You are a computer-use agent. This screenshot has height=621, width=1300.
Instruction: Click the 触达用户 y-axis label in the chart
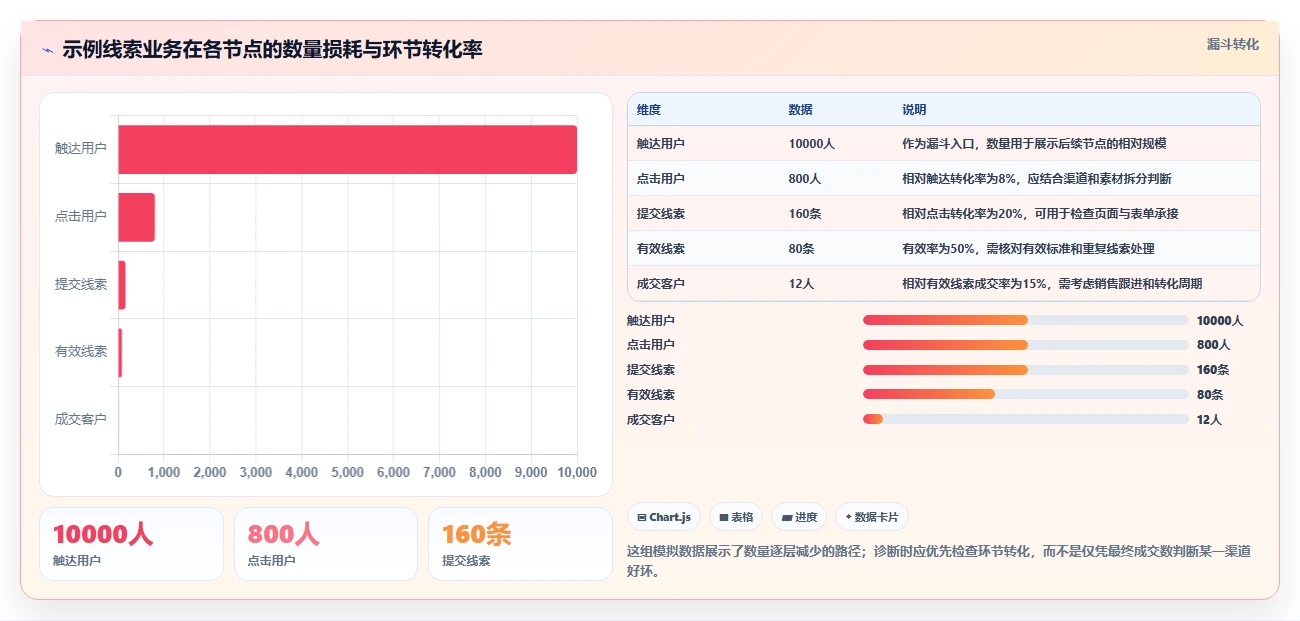(x=81, y=148)
